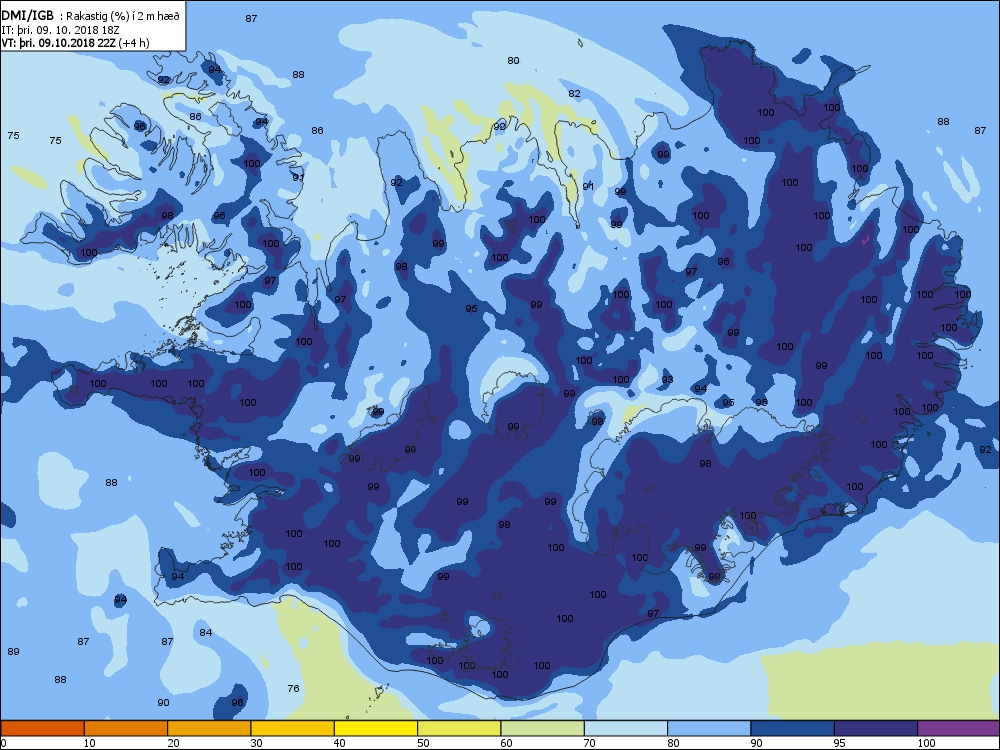Select the 'IT: þri. 09. 10. 2018 18Z' line
Image resolution: width=1000 pixels, height=750 pixels.
point(61,29)
